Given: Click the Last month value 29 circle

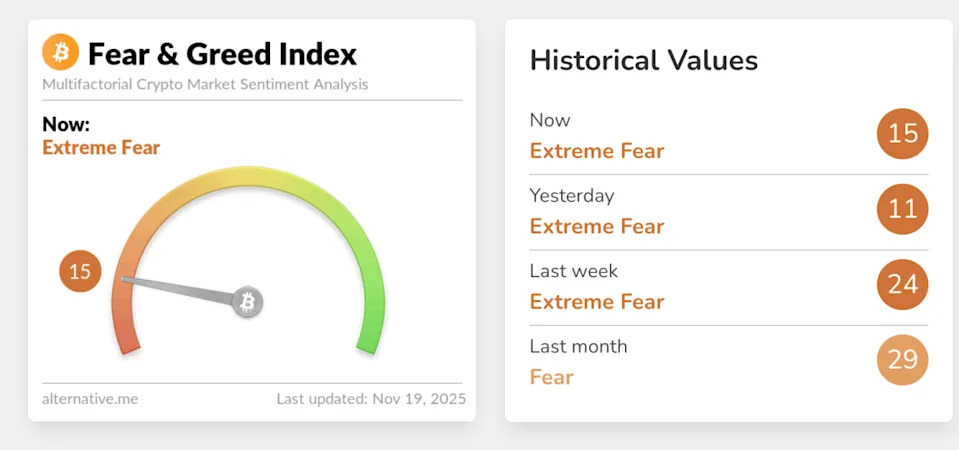Looking at the screenshot, I should pyautogui.click(x=902, y=359).
